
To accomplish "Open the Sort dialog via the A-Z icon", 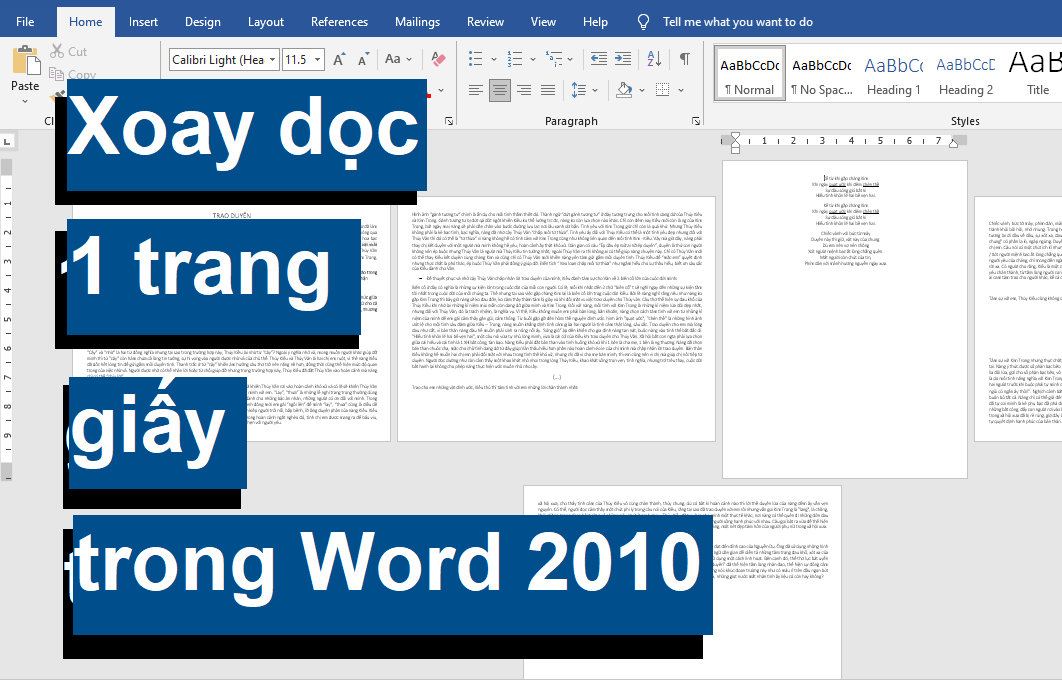I will 653,58.
